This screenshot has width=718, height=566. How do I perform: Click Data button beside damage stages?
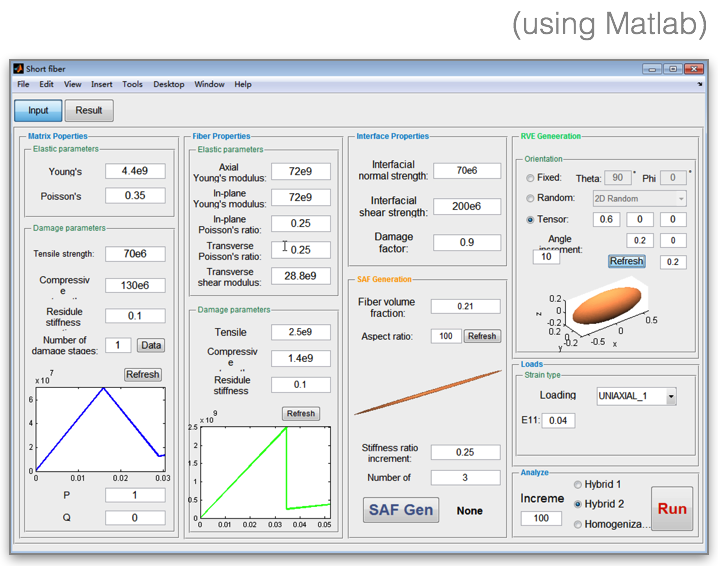pos(150,345)
